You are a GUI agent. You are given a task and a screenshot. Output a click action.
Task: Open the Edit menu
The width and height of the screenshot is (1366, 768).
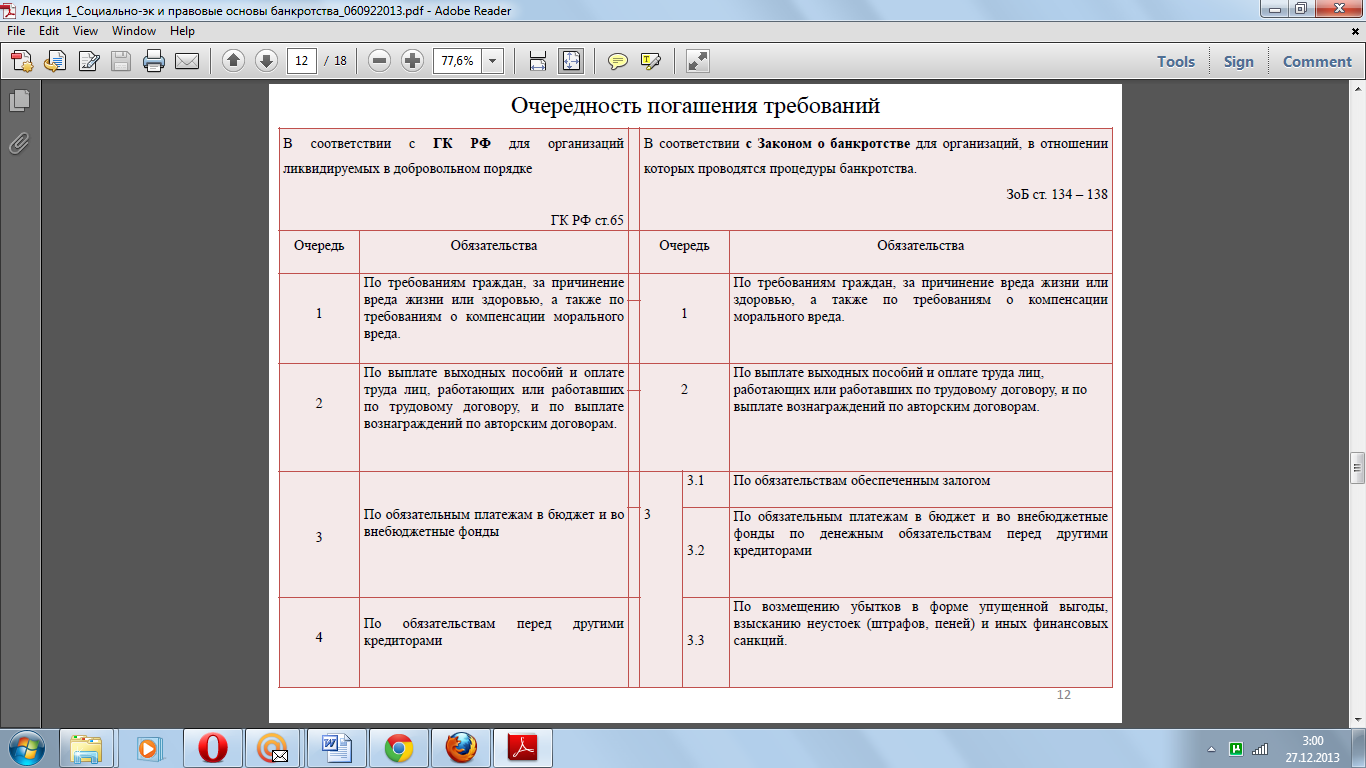click(49, 31)
